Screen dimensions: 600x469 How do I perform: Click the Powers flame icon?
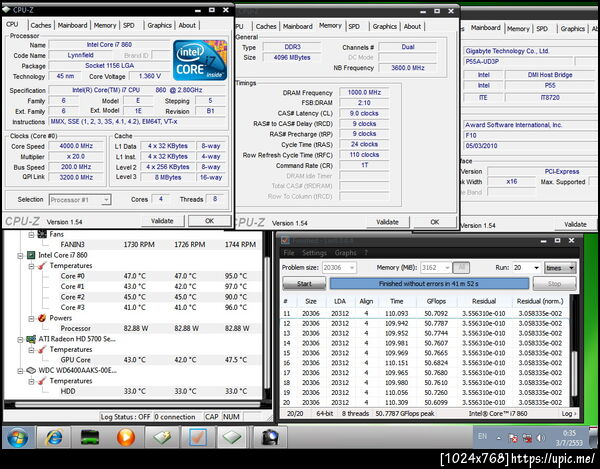pyautogui.click(x=42, y=318)
